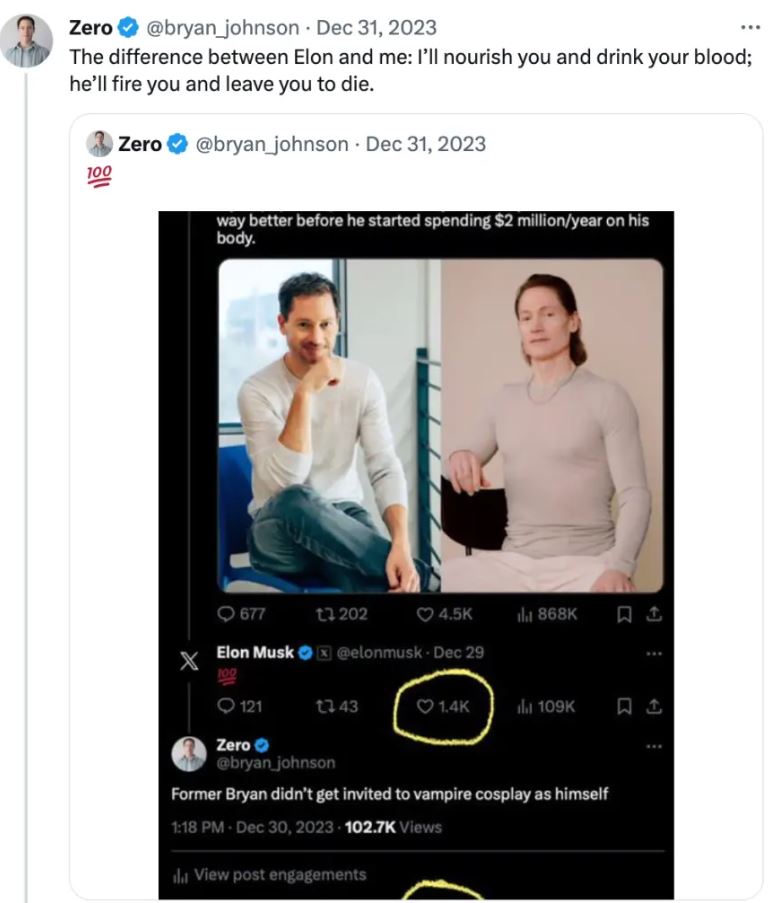
Task: Click the reply icon showing 677
Action: (224, 614)
